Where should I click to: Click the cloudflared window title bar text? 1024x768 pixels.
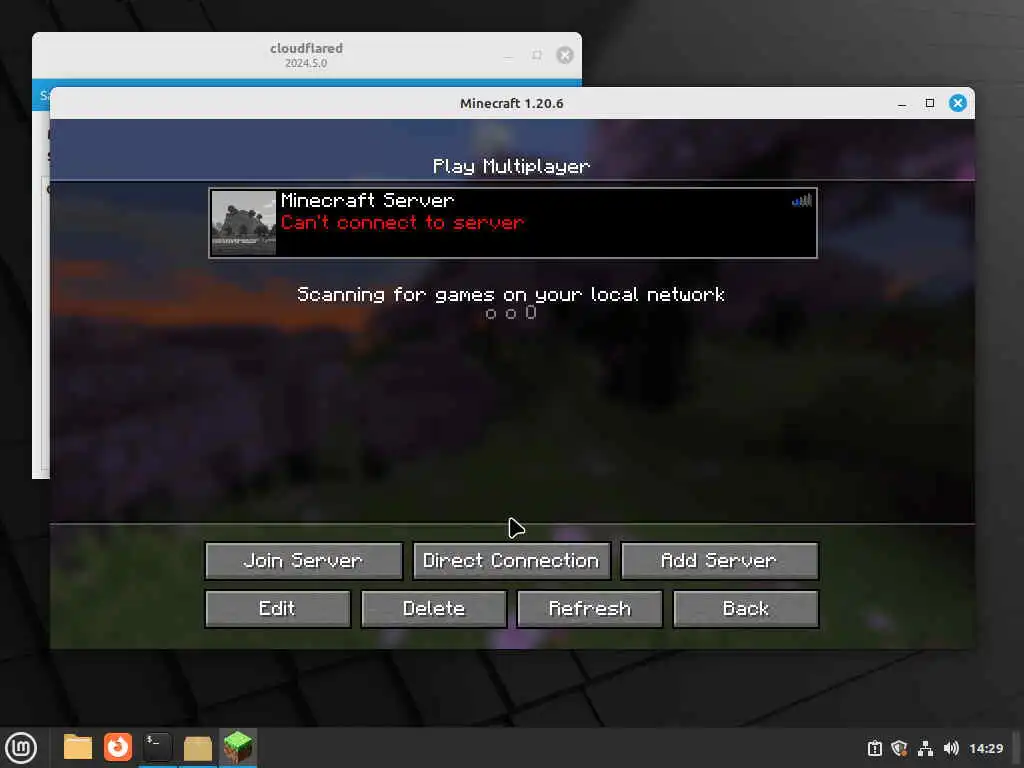pyautogui.click(x=306, y=48)
